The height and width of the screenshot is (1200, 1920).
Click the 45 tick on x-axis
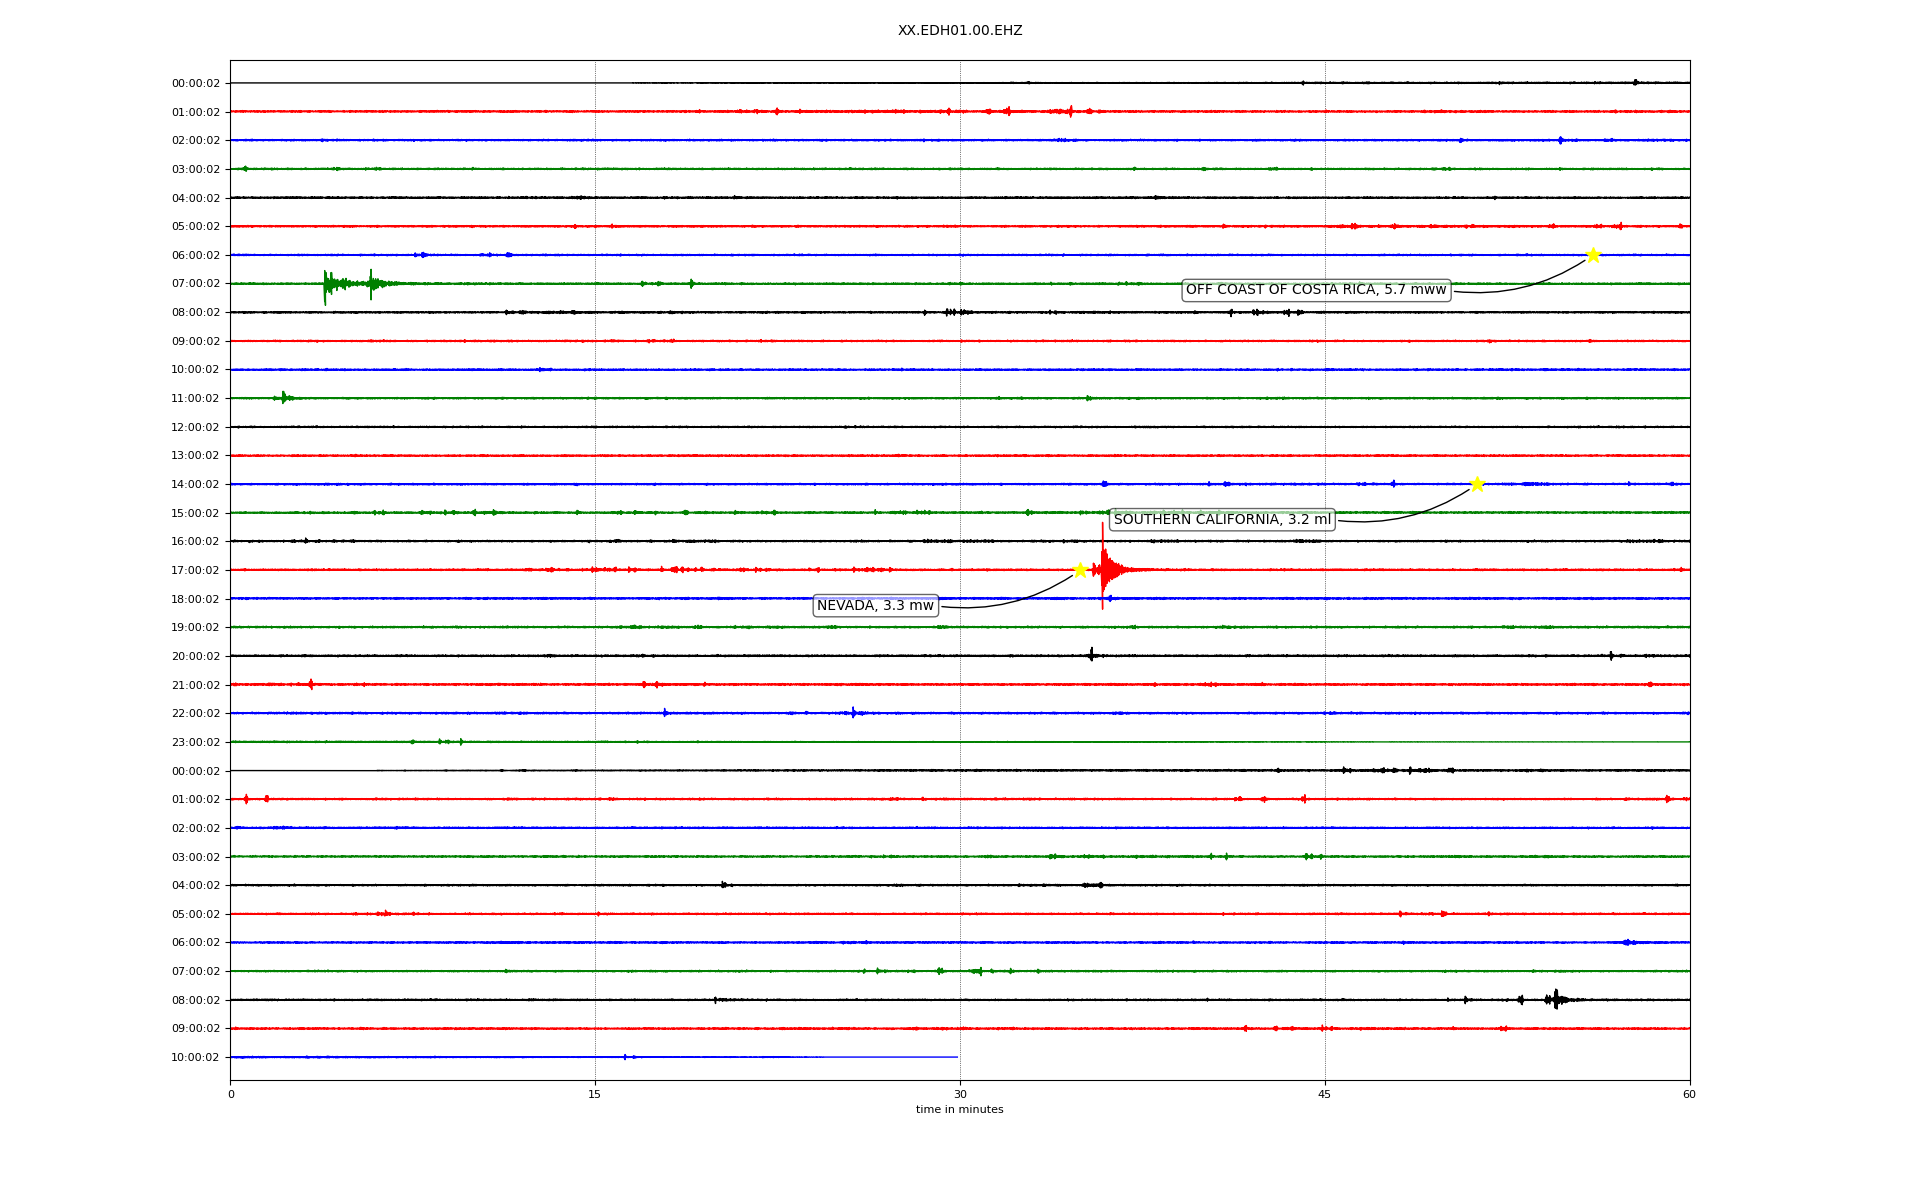pos(1325,1094)
